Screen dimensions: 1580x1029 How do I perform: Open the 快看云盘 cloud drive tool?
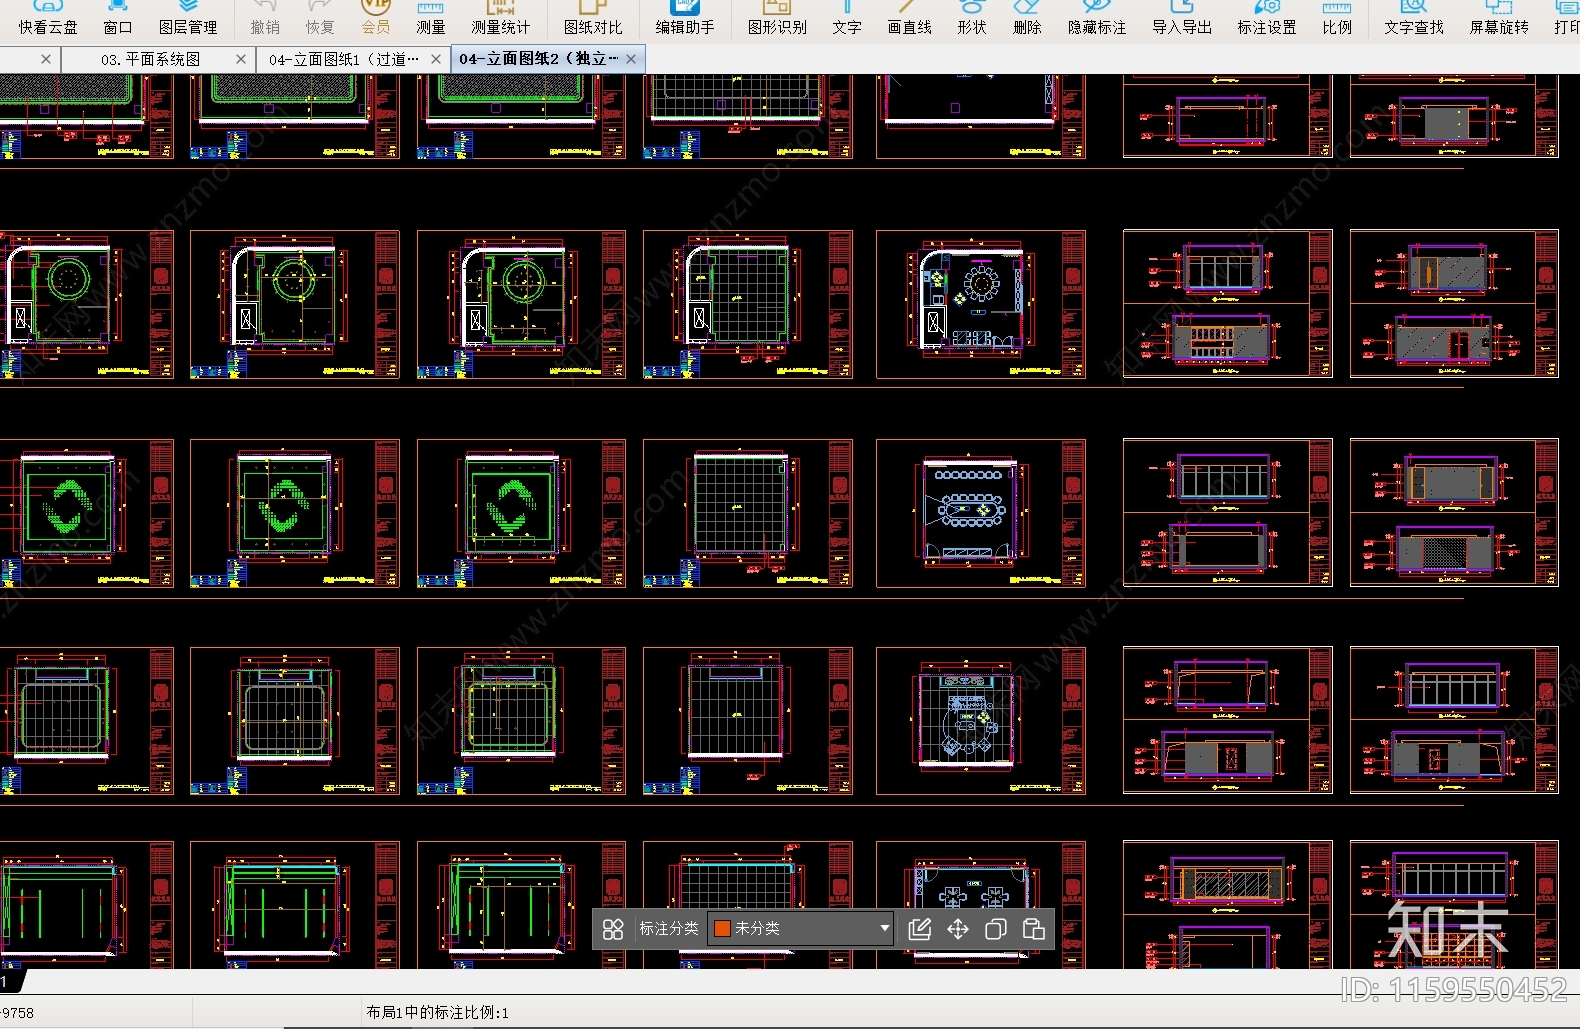(x=47, y=18)
